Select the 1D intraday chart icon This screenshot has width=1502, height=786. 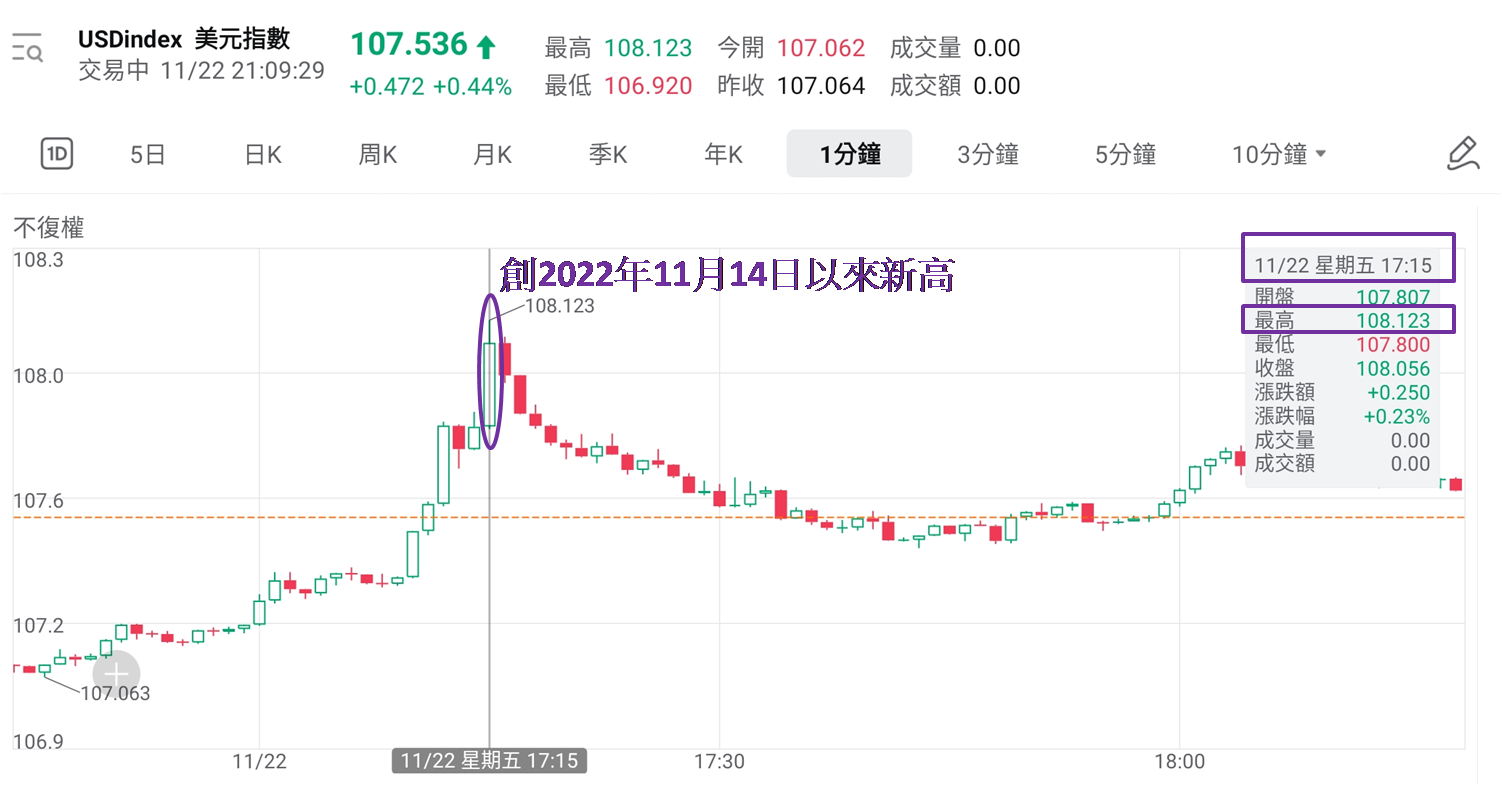57,154
